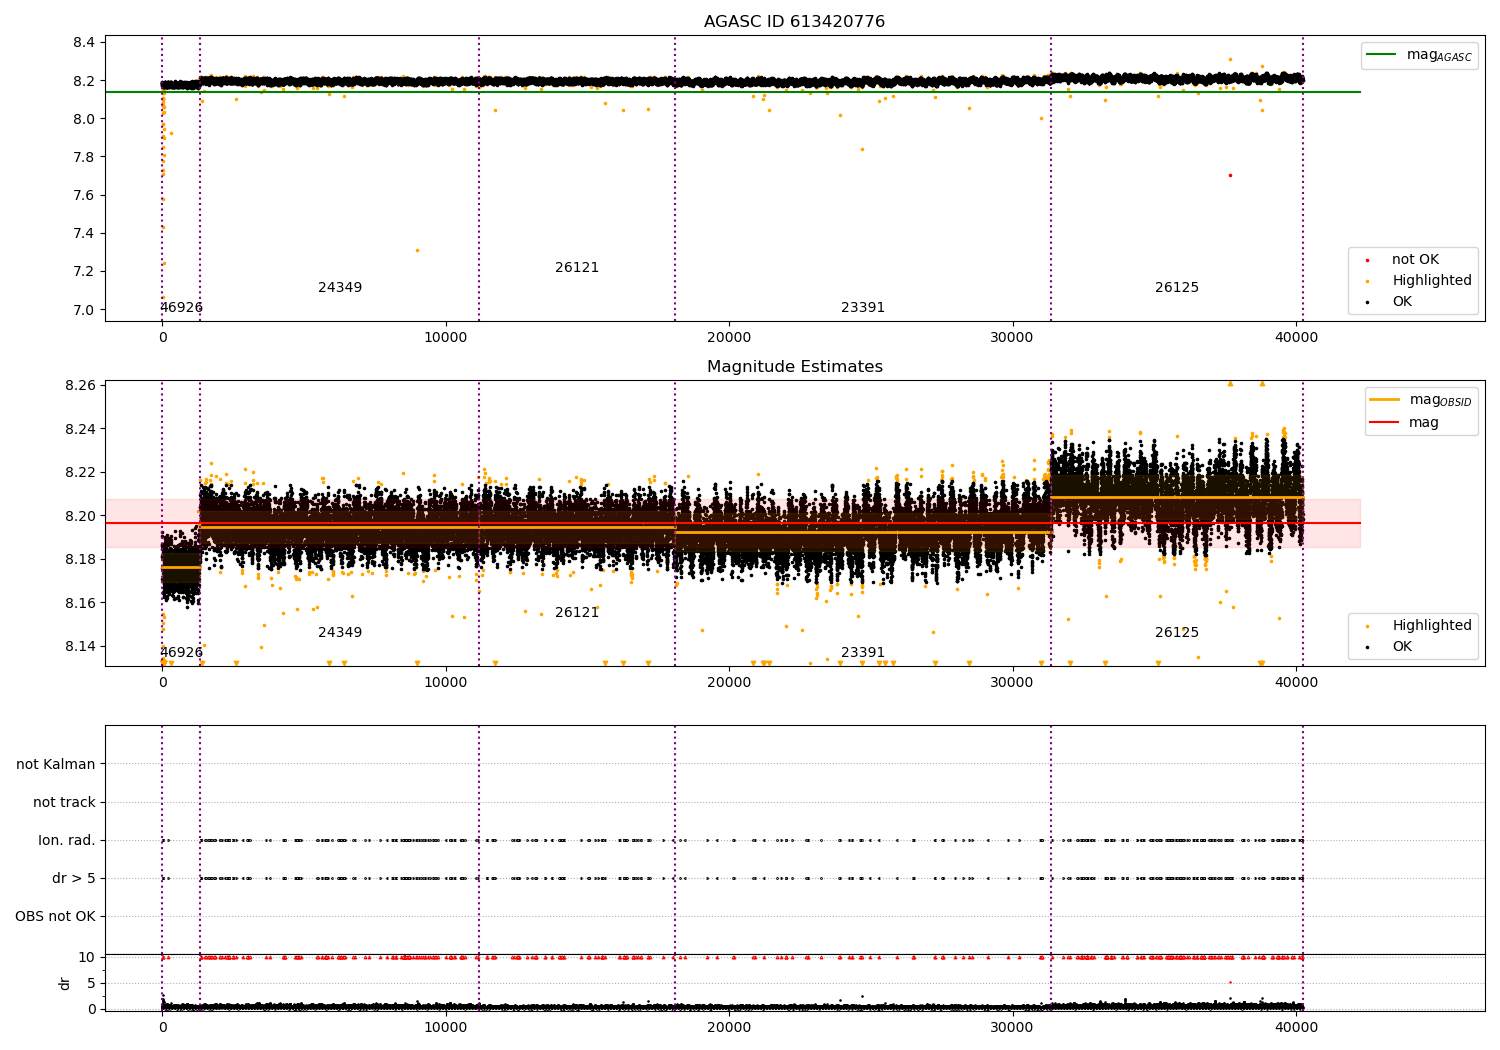Viewport: 1500px width, 1050px height.
Task: Click the 'Magnitude Estimates' plot title
Action: [794, 367]
